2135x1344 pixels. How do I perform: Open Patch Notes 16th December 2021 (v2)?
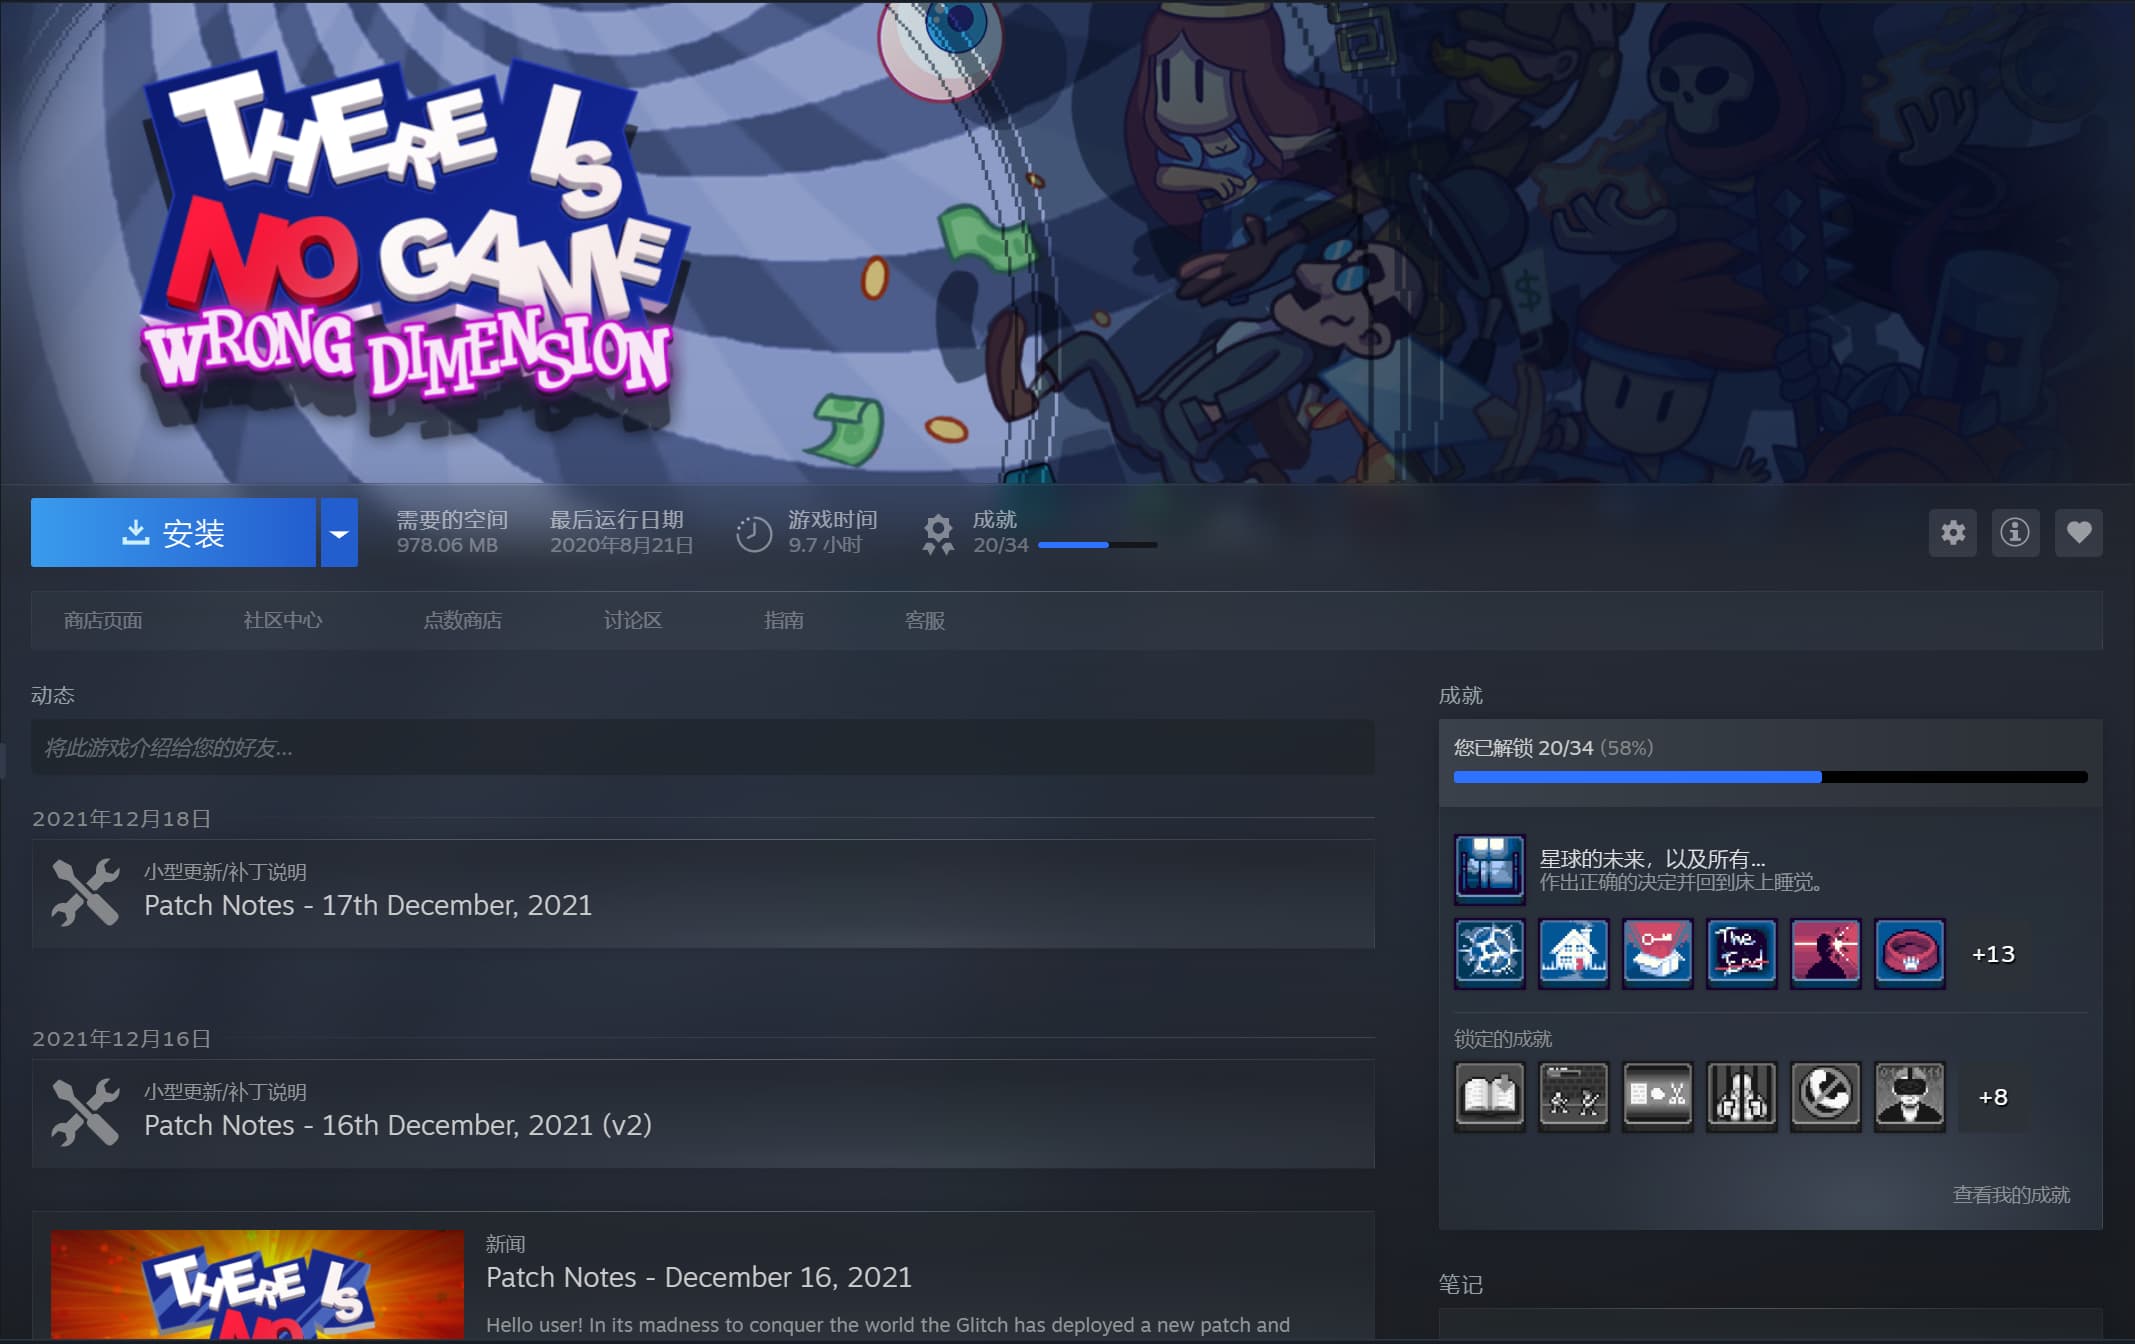pyautogui.click(x=397, y=1125)
